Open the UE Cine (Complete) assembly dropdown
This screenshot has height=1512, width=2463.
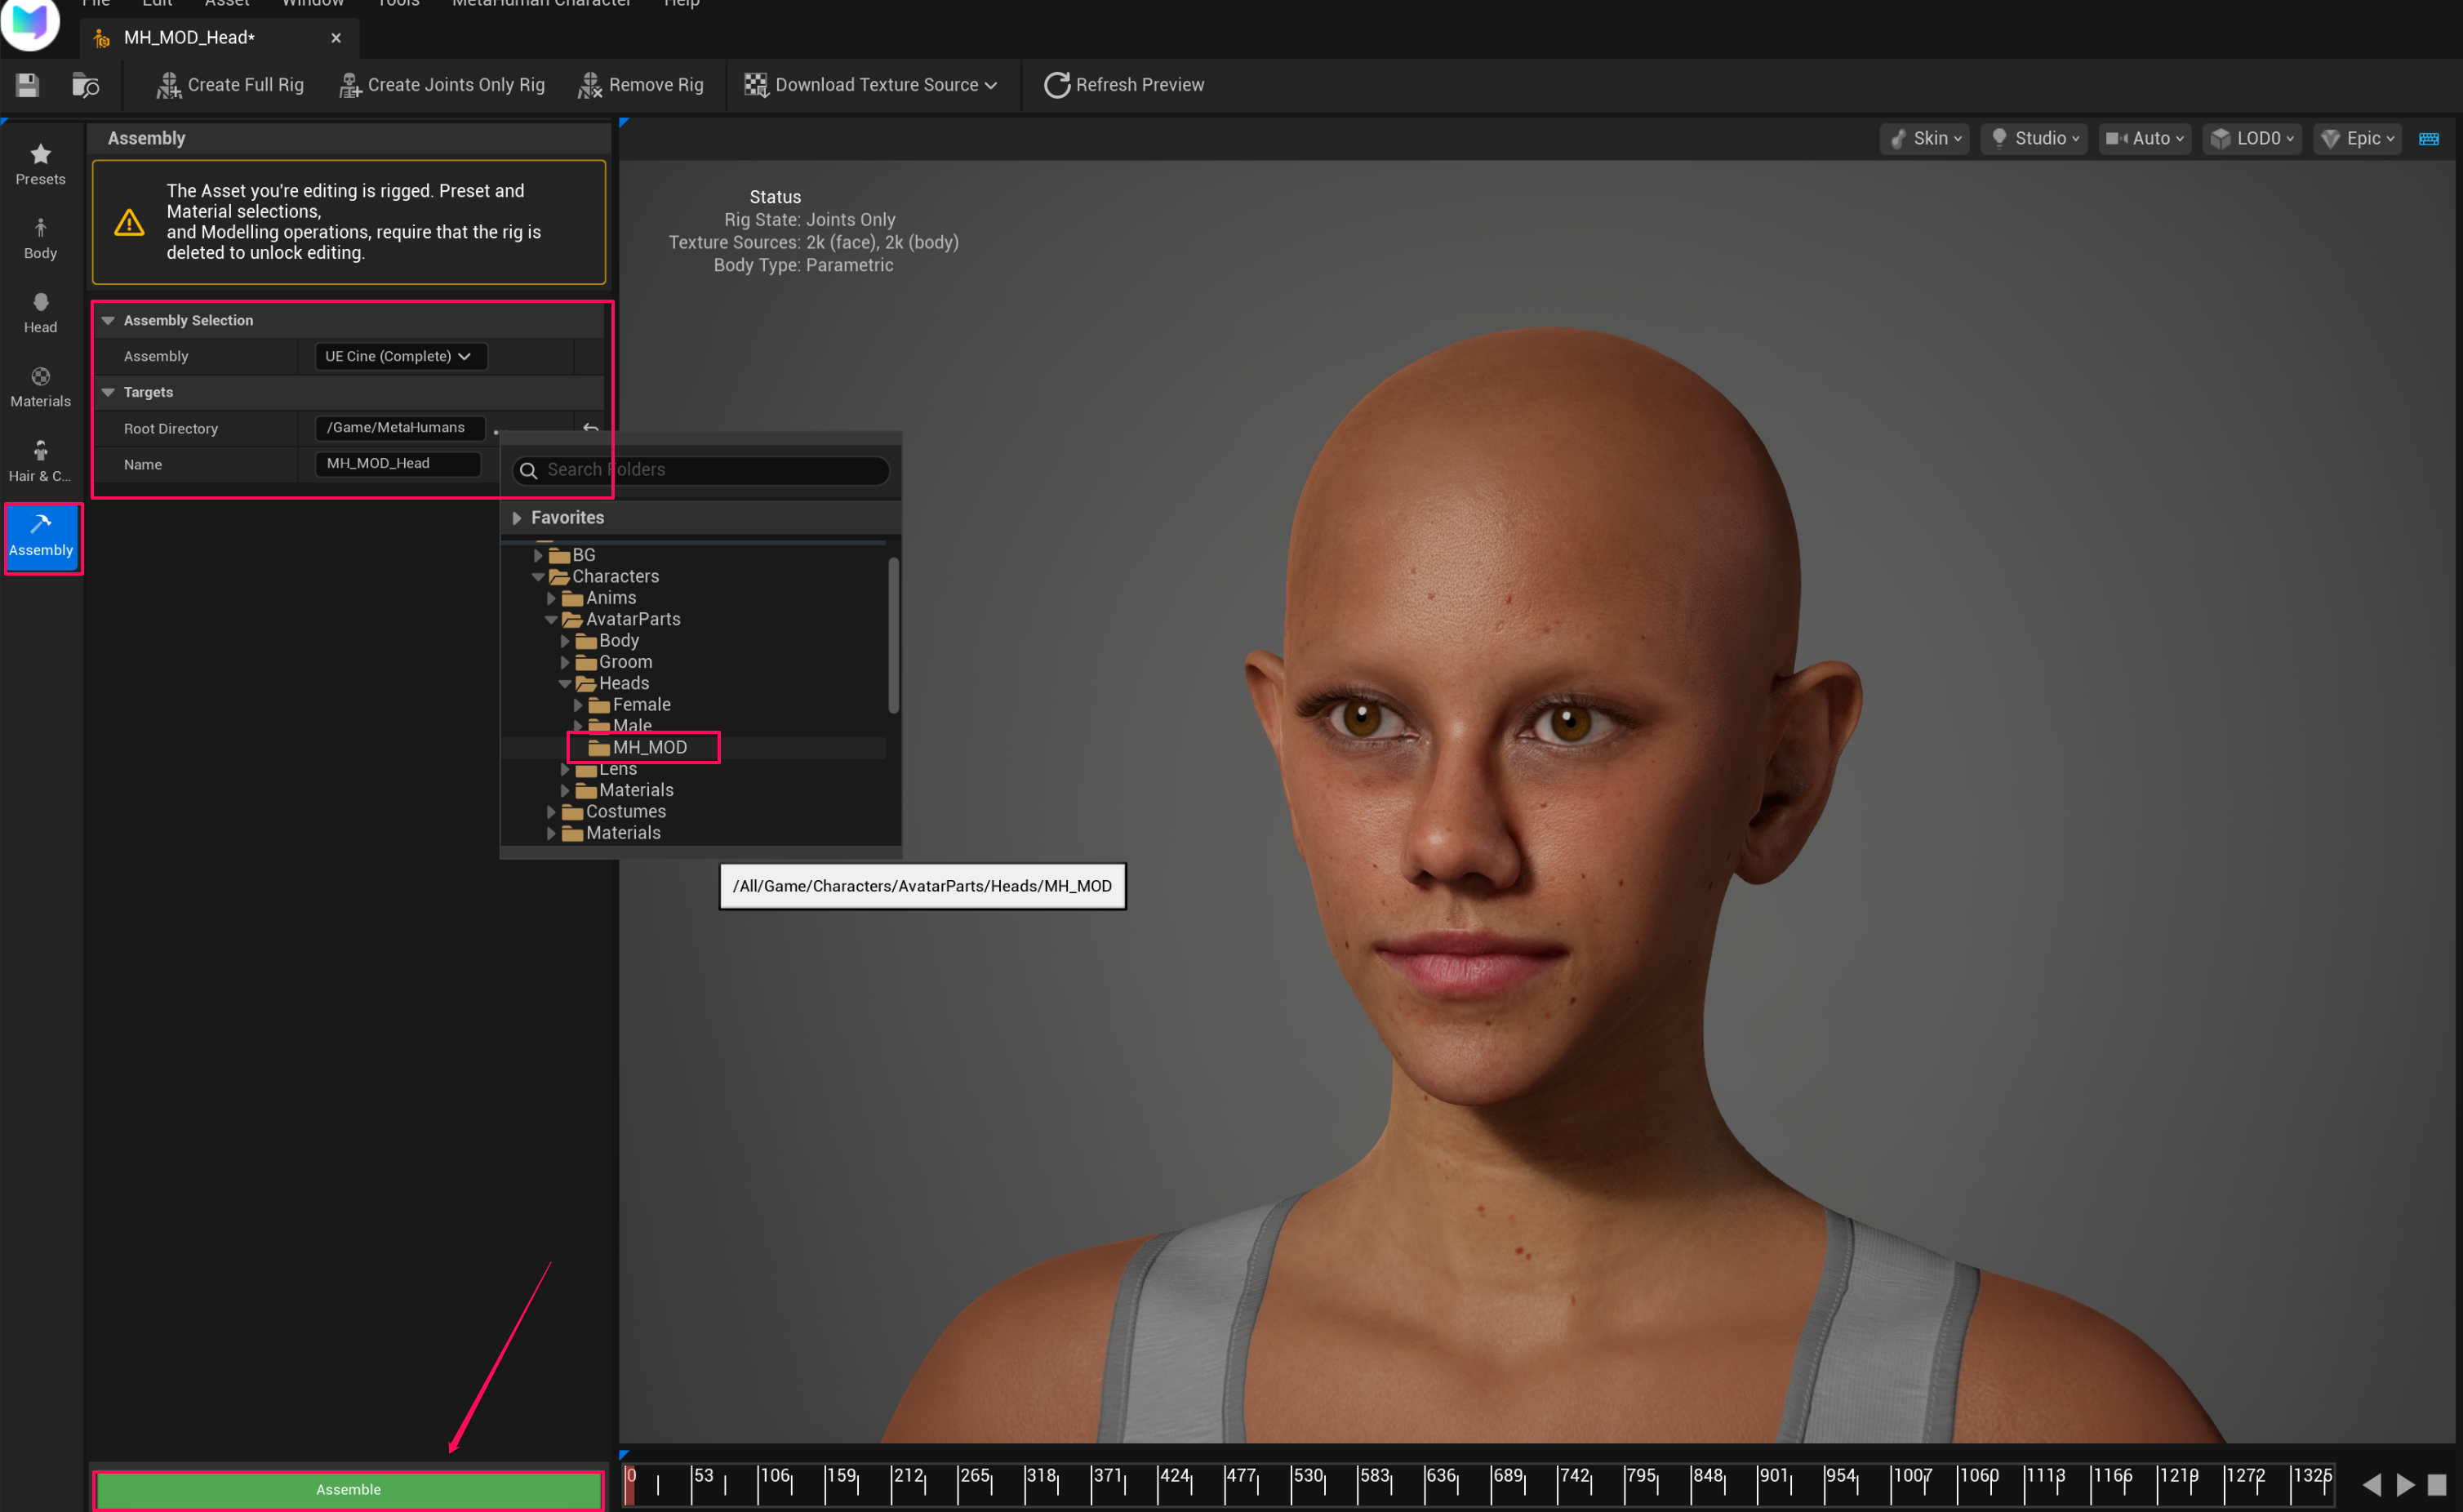click(399, 356)
